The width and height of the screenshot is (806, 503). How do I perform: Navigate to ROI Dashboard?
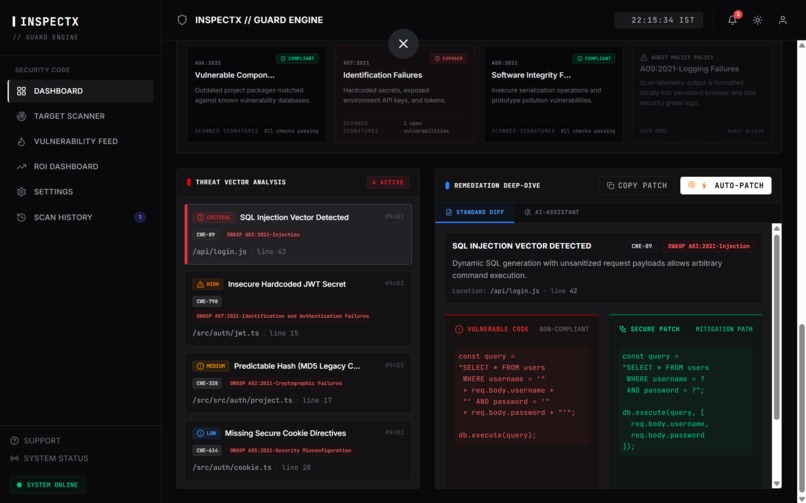[81, 166]
